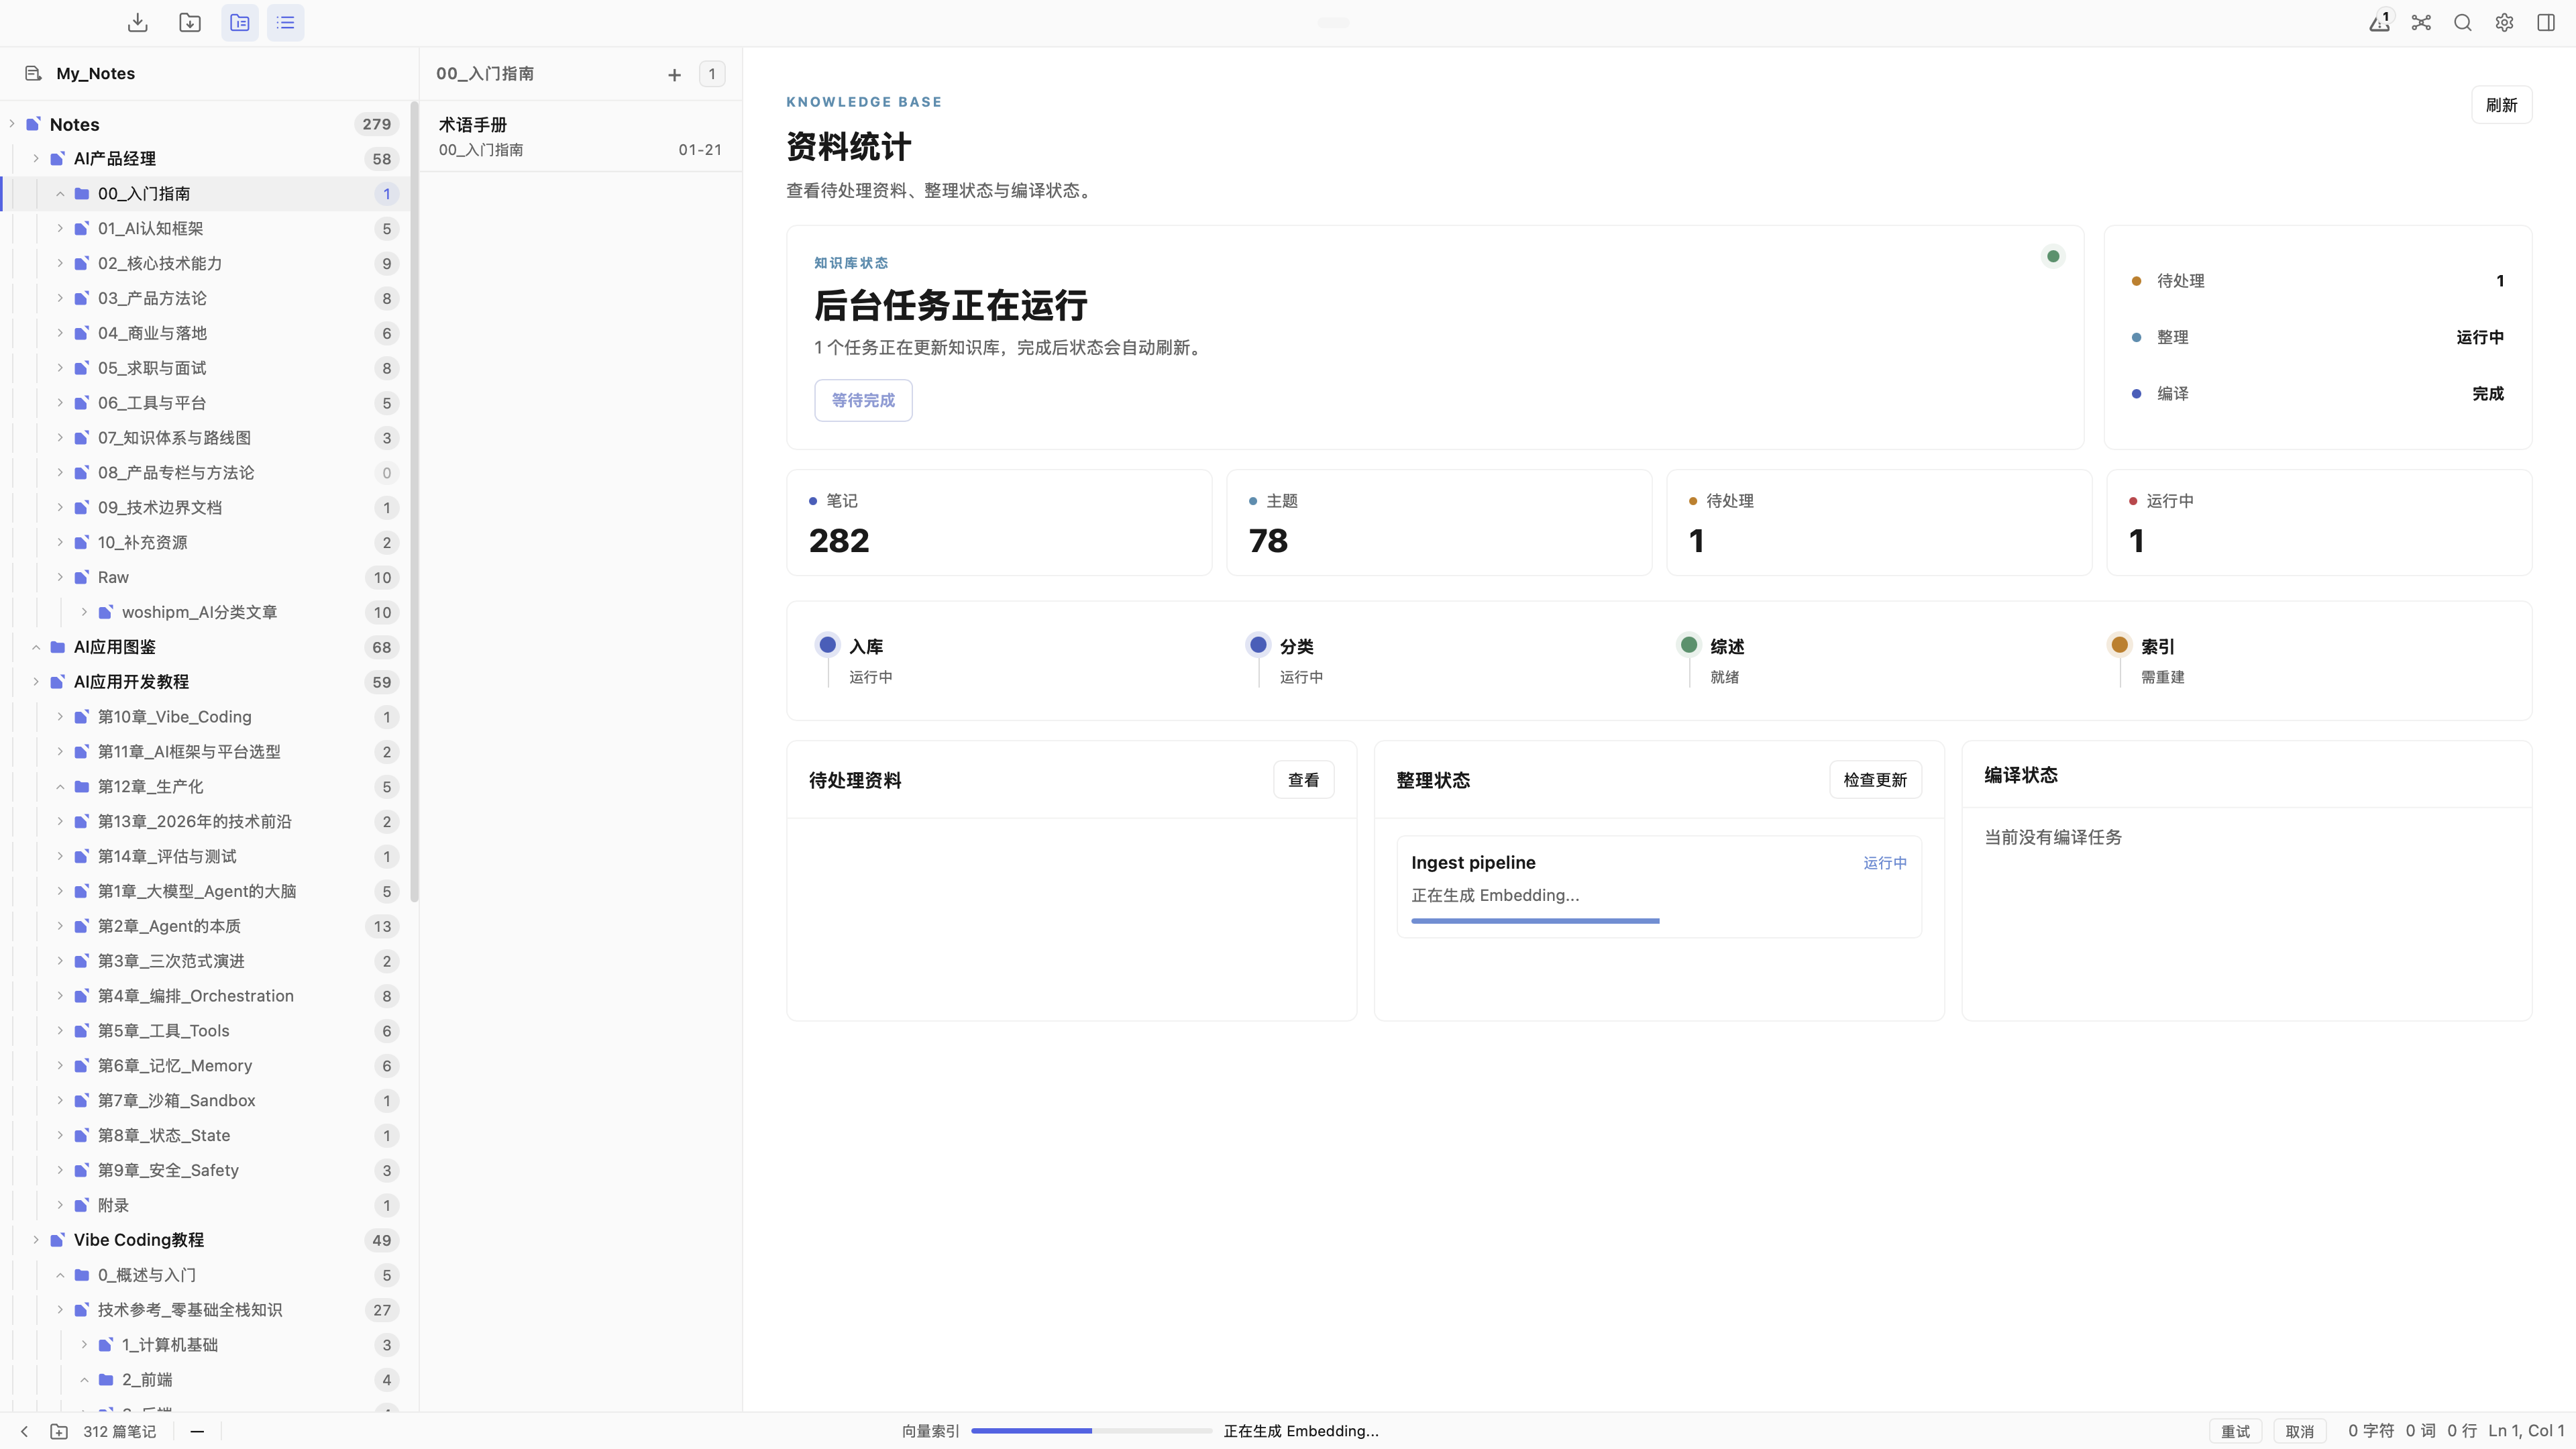
Task: Click the 检查更新 button
Action: [1875, 780]
